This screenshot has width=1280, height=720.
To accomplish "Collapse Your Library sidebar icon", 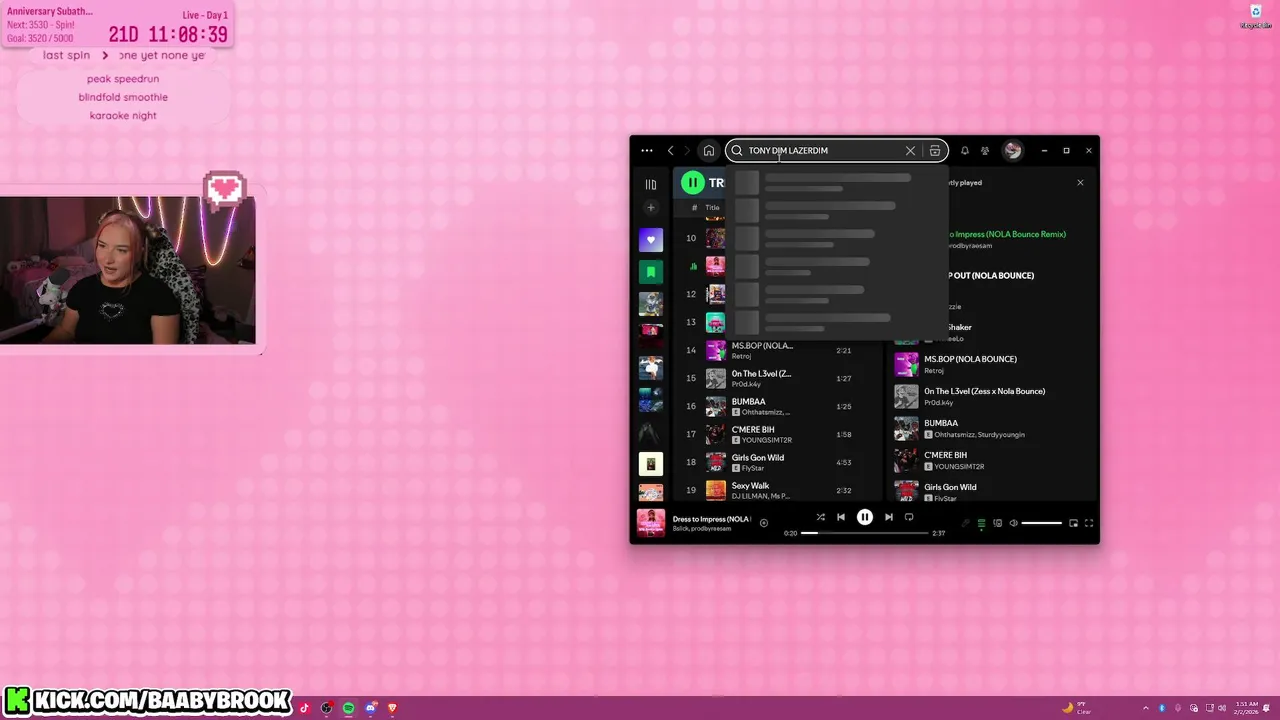I will [x=651, y=184].
